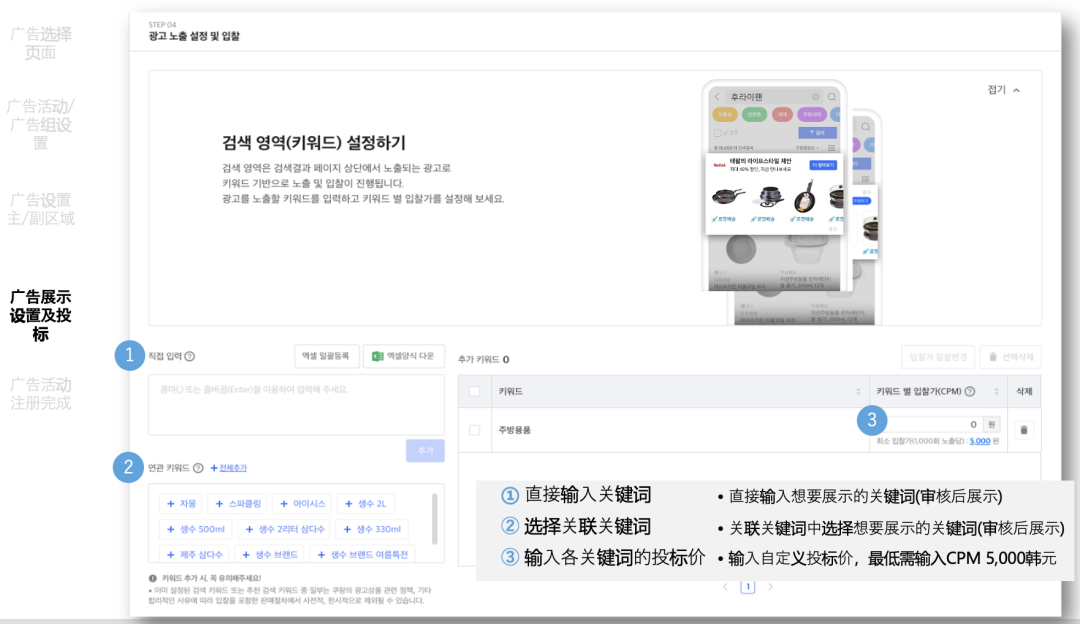
Task: Add the related keyword 생수 330ml
Action: [373, 529]
